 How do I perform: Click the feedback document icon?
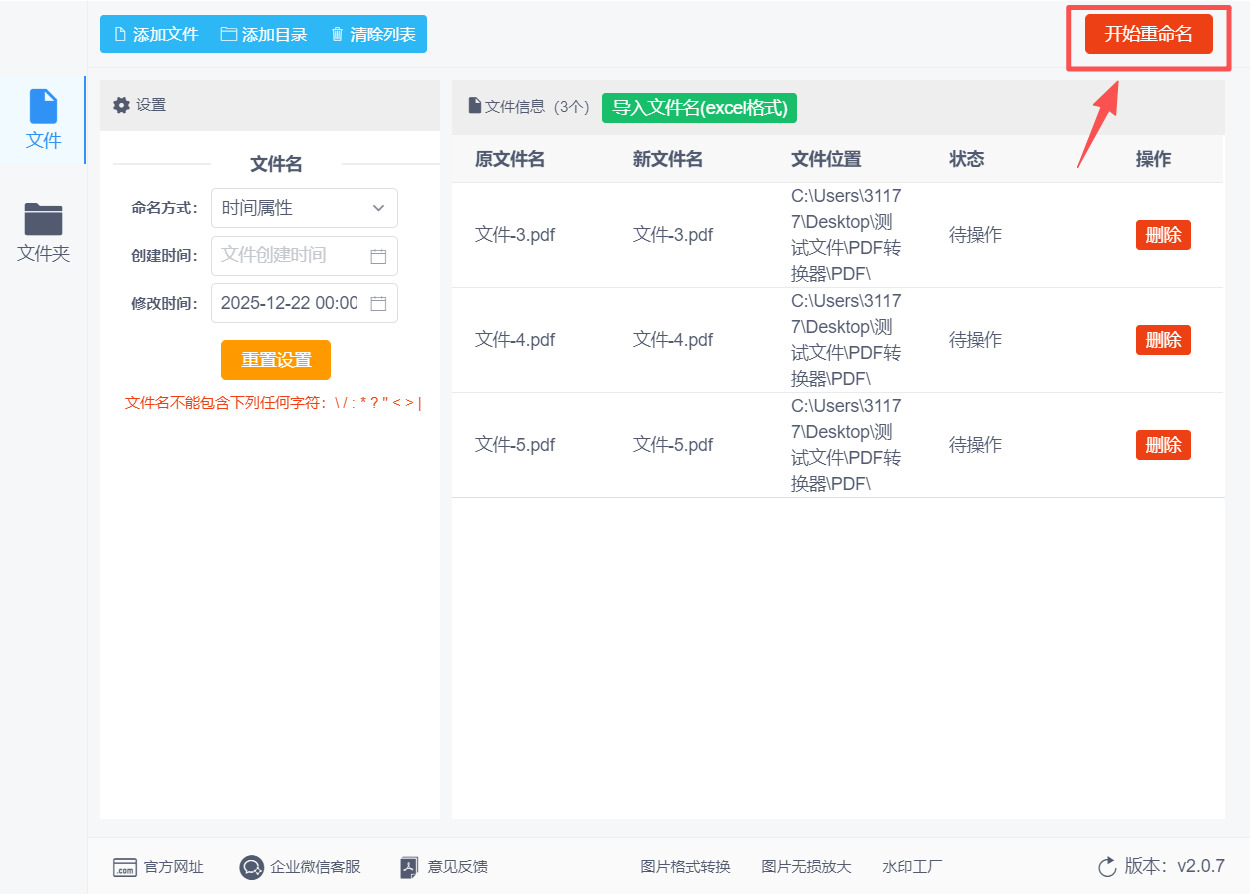(x=408, y=867)
